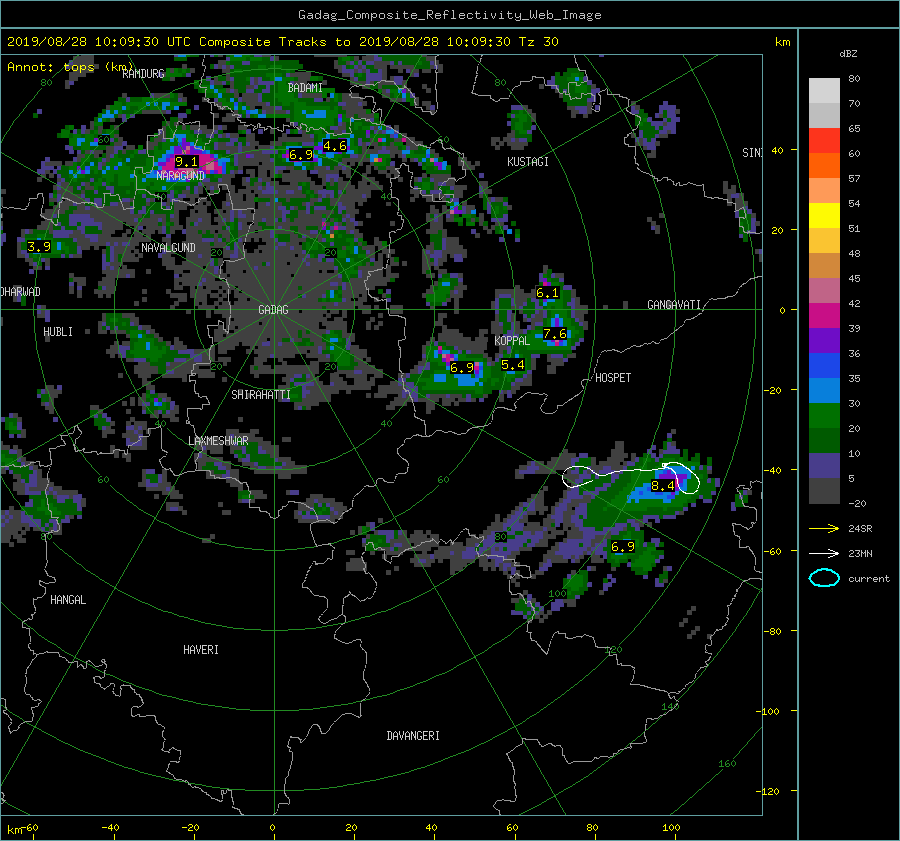Click the 9.1 storm top label near NARAGUND
This screenshot has width=900, height=841.
[x=187, y=162]
